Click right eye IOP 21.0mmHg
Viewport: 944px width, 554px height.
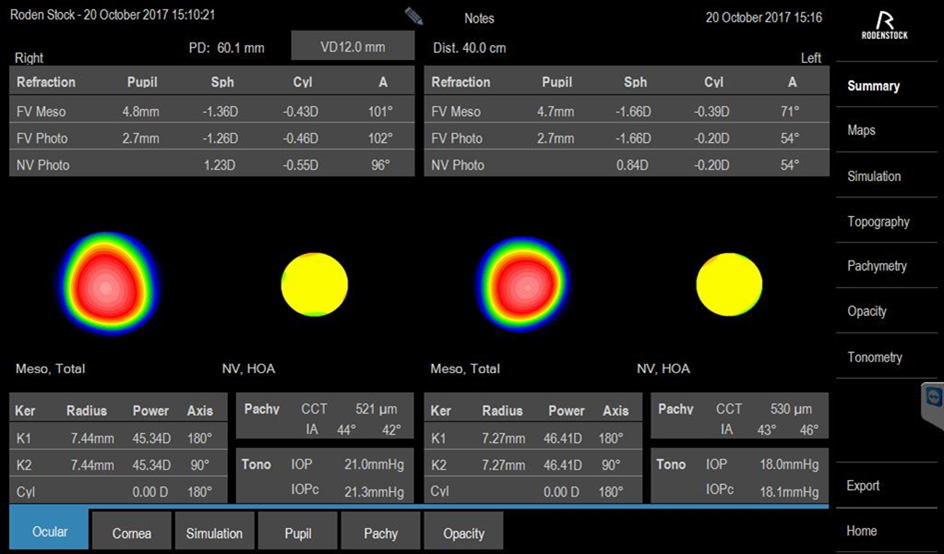click(374, 465)
